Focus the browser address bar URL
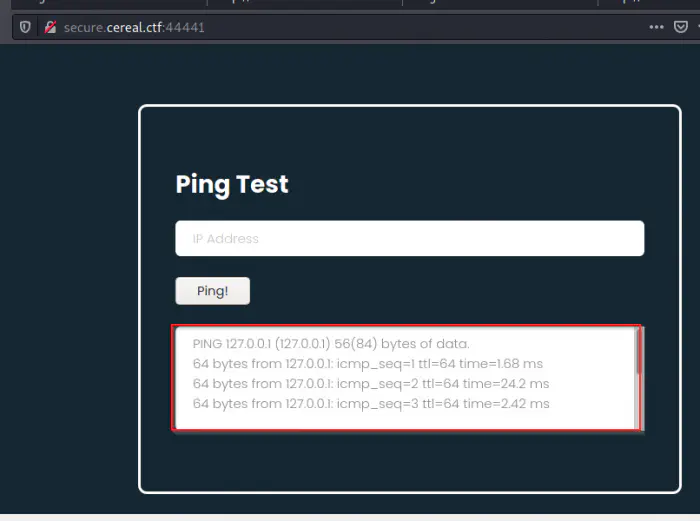The width and height of the screenshot is (700, 521). coord(300,27)
